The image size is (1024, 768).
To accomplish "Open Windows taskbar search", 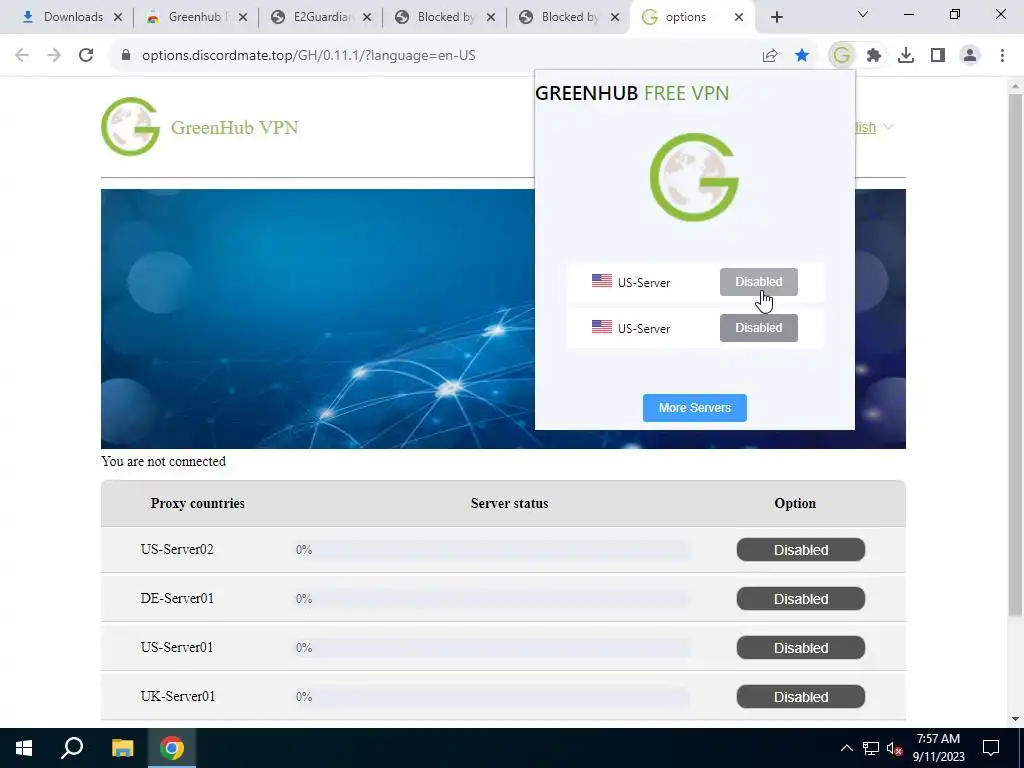I will [x=72, y=748].
